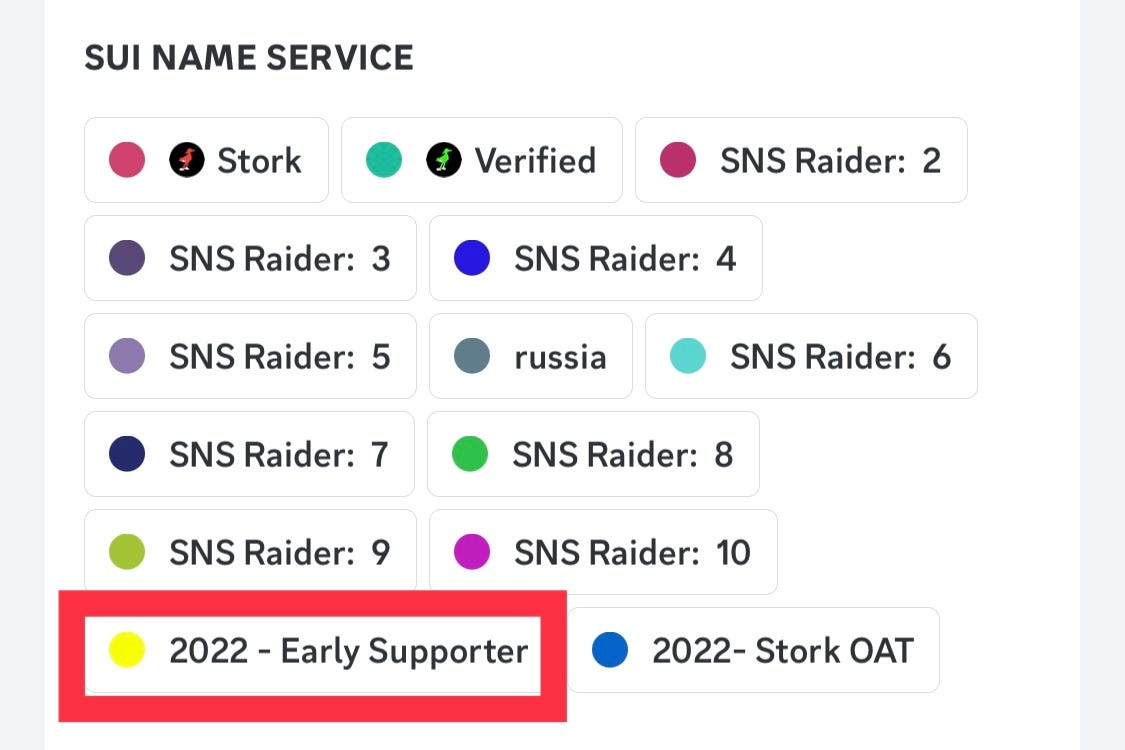Select the green circle on SNS Raider 8
The image size is (1125, 750).
(x=469, y=454)
